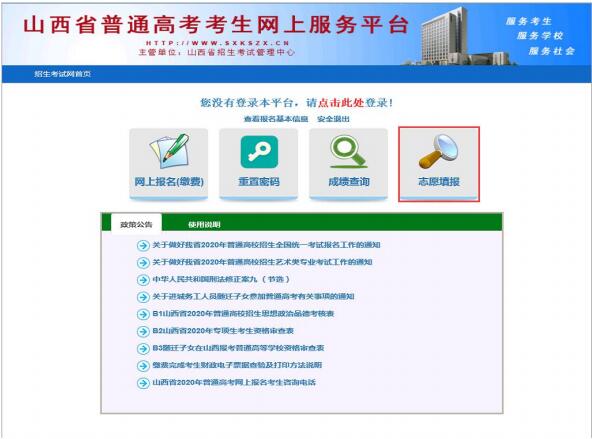The width and height of the screenshot is (592, 439).
Task: Click arrow icon beside 艺术类专业考试通知
Action: click(143, 262)
